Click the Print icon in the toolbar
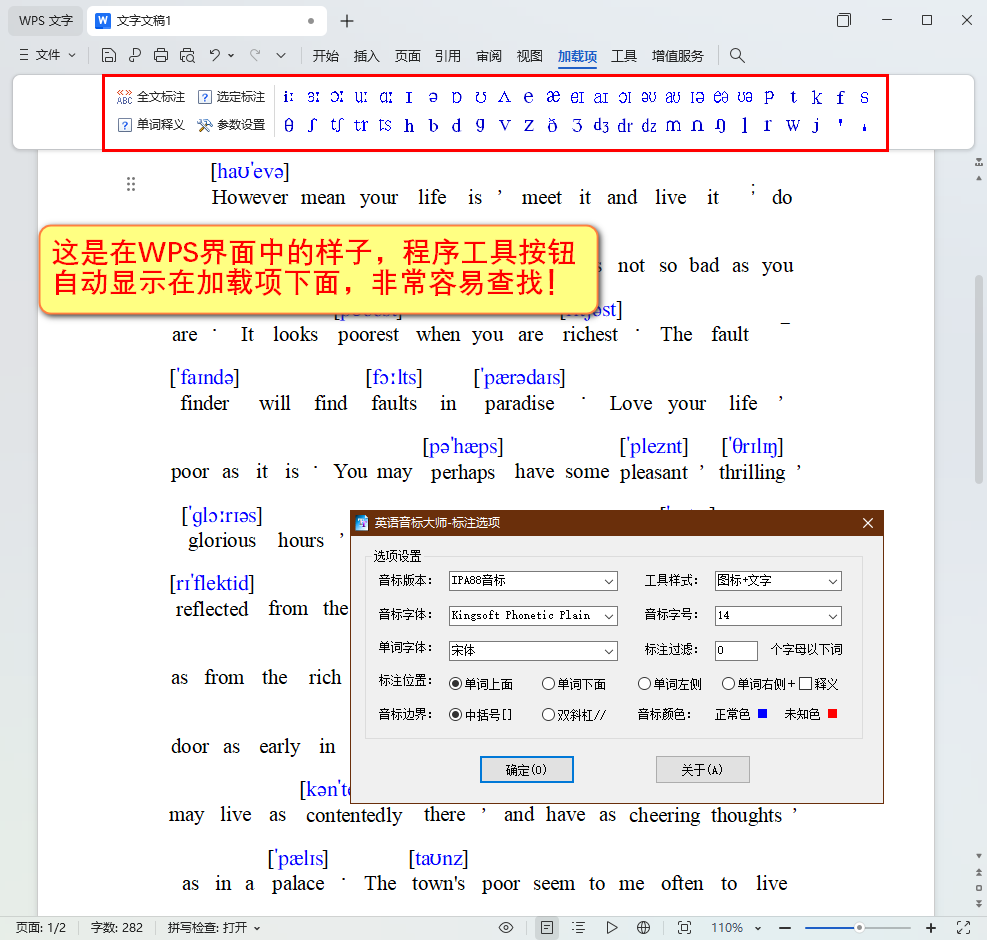This screenshot has width=987, height=940. pyautogui.click(x=161, y=55)
